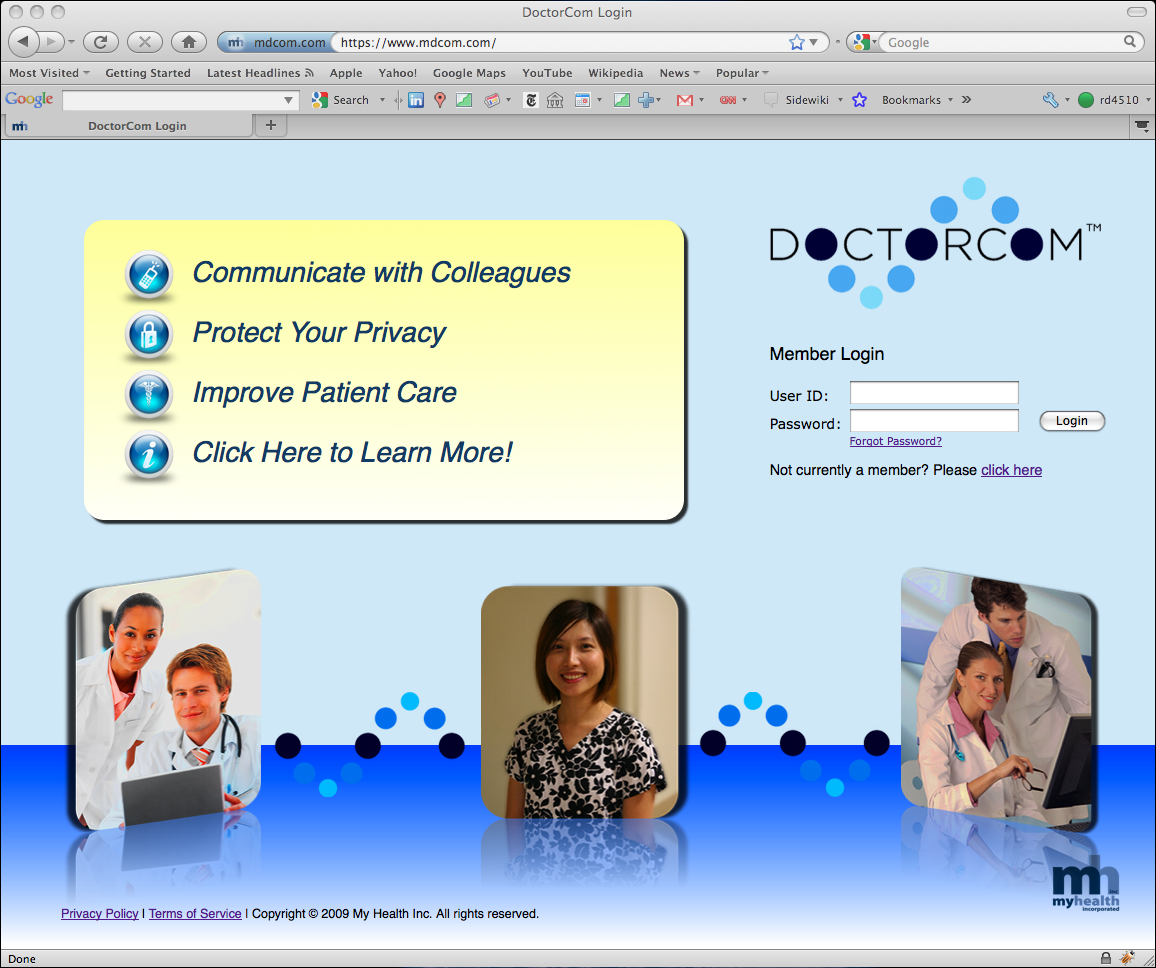The width and height of the screenshot is (1156, 968).
Task: Open the New York Times toolbar icon
Action: (531, 99)
